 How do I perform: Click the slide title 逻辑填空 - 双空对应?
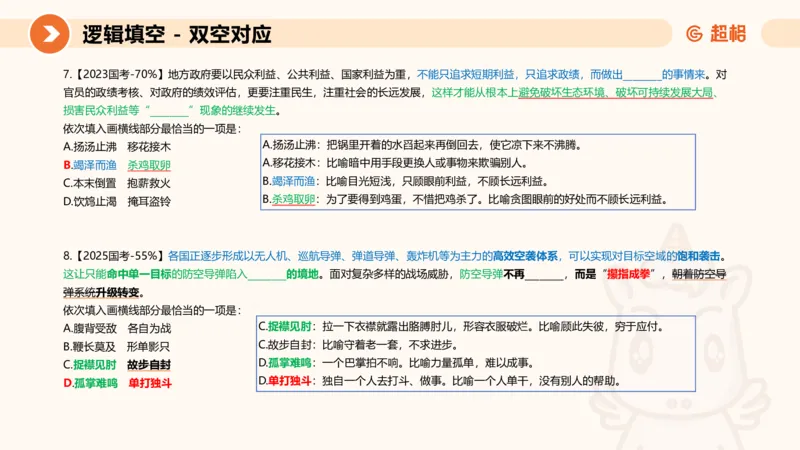click(x=177, y=34)
